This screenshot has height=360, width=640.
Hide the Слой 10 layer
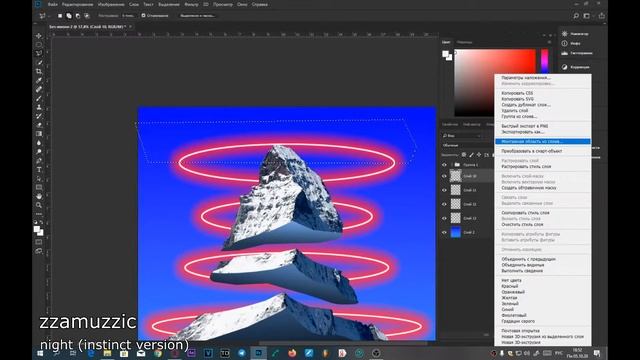click(x=444, y=176)
